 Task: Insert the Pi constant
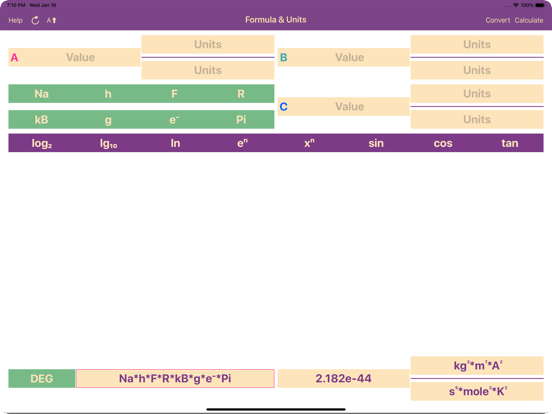tap(241, 119)
